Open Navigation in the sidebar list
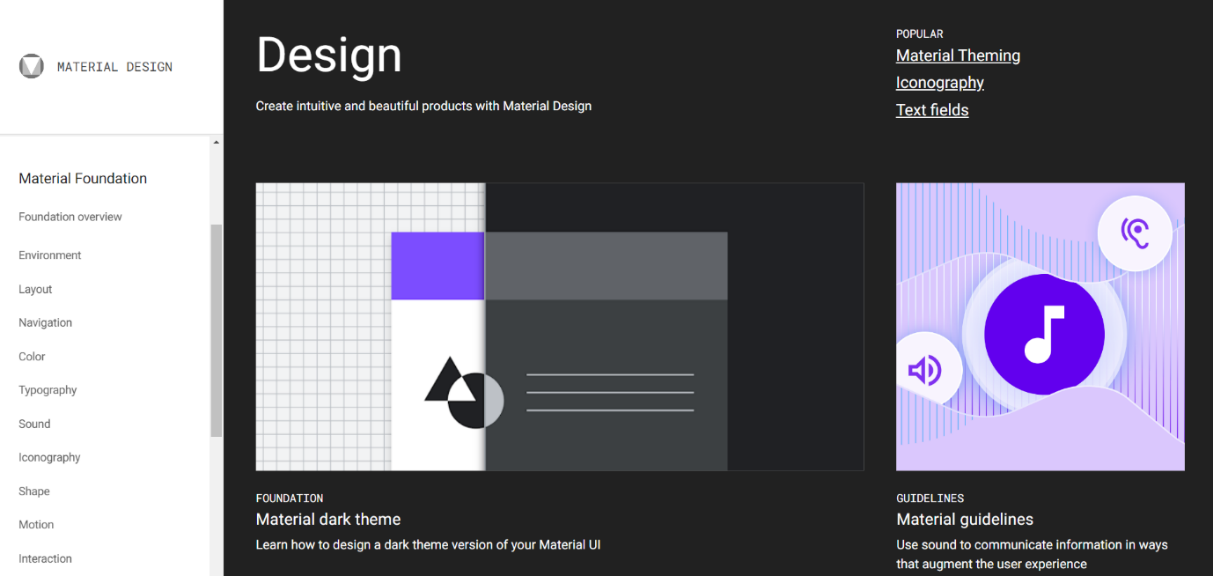The height and width of the screenshot is (576, 1213). (45, 323)
